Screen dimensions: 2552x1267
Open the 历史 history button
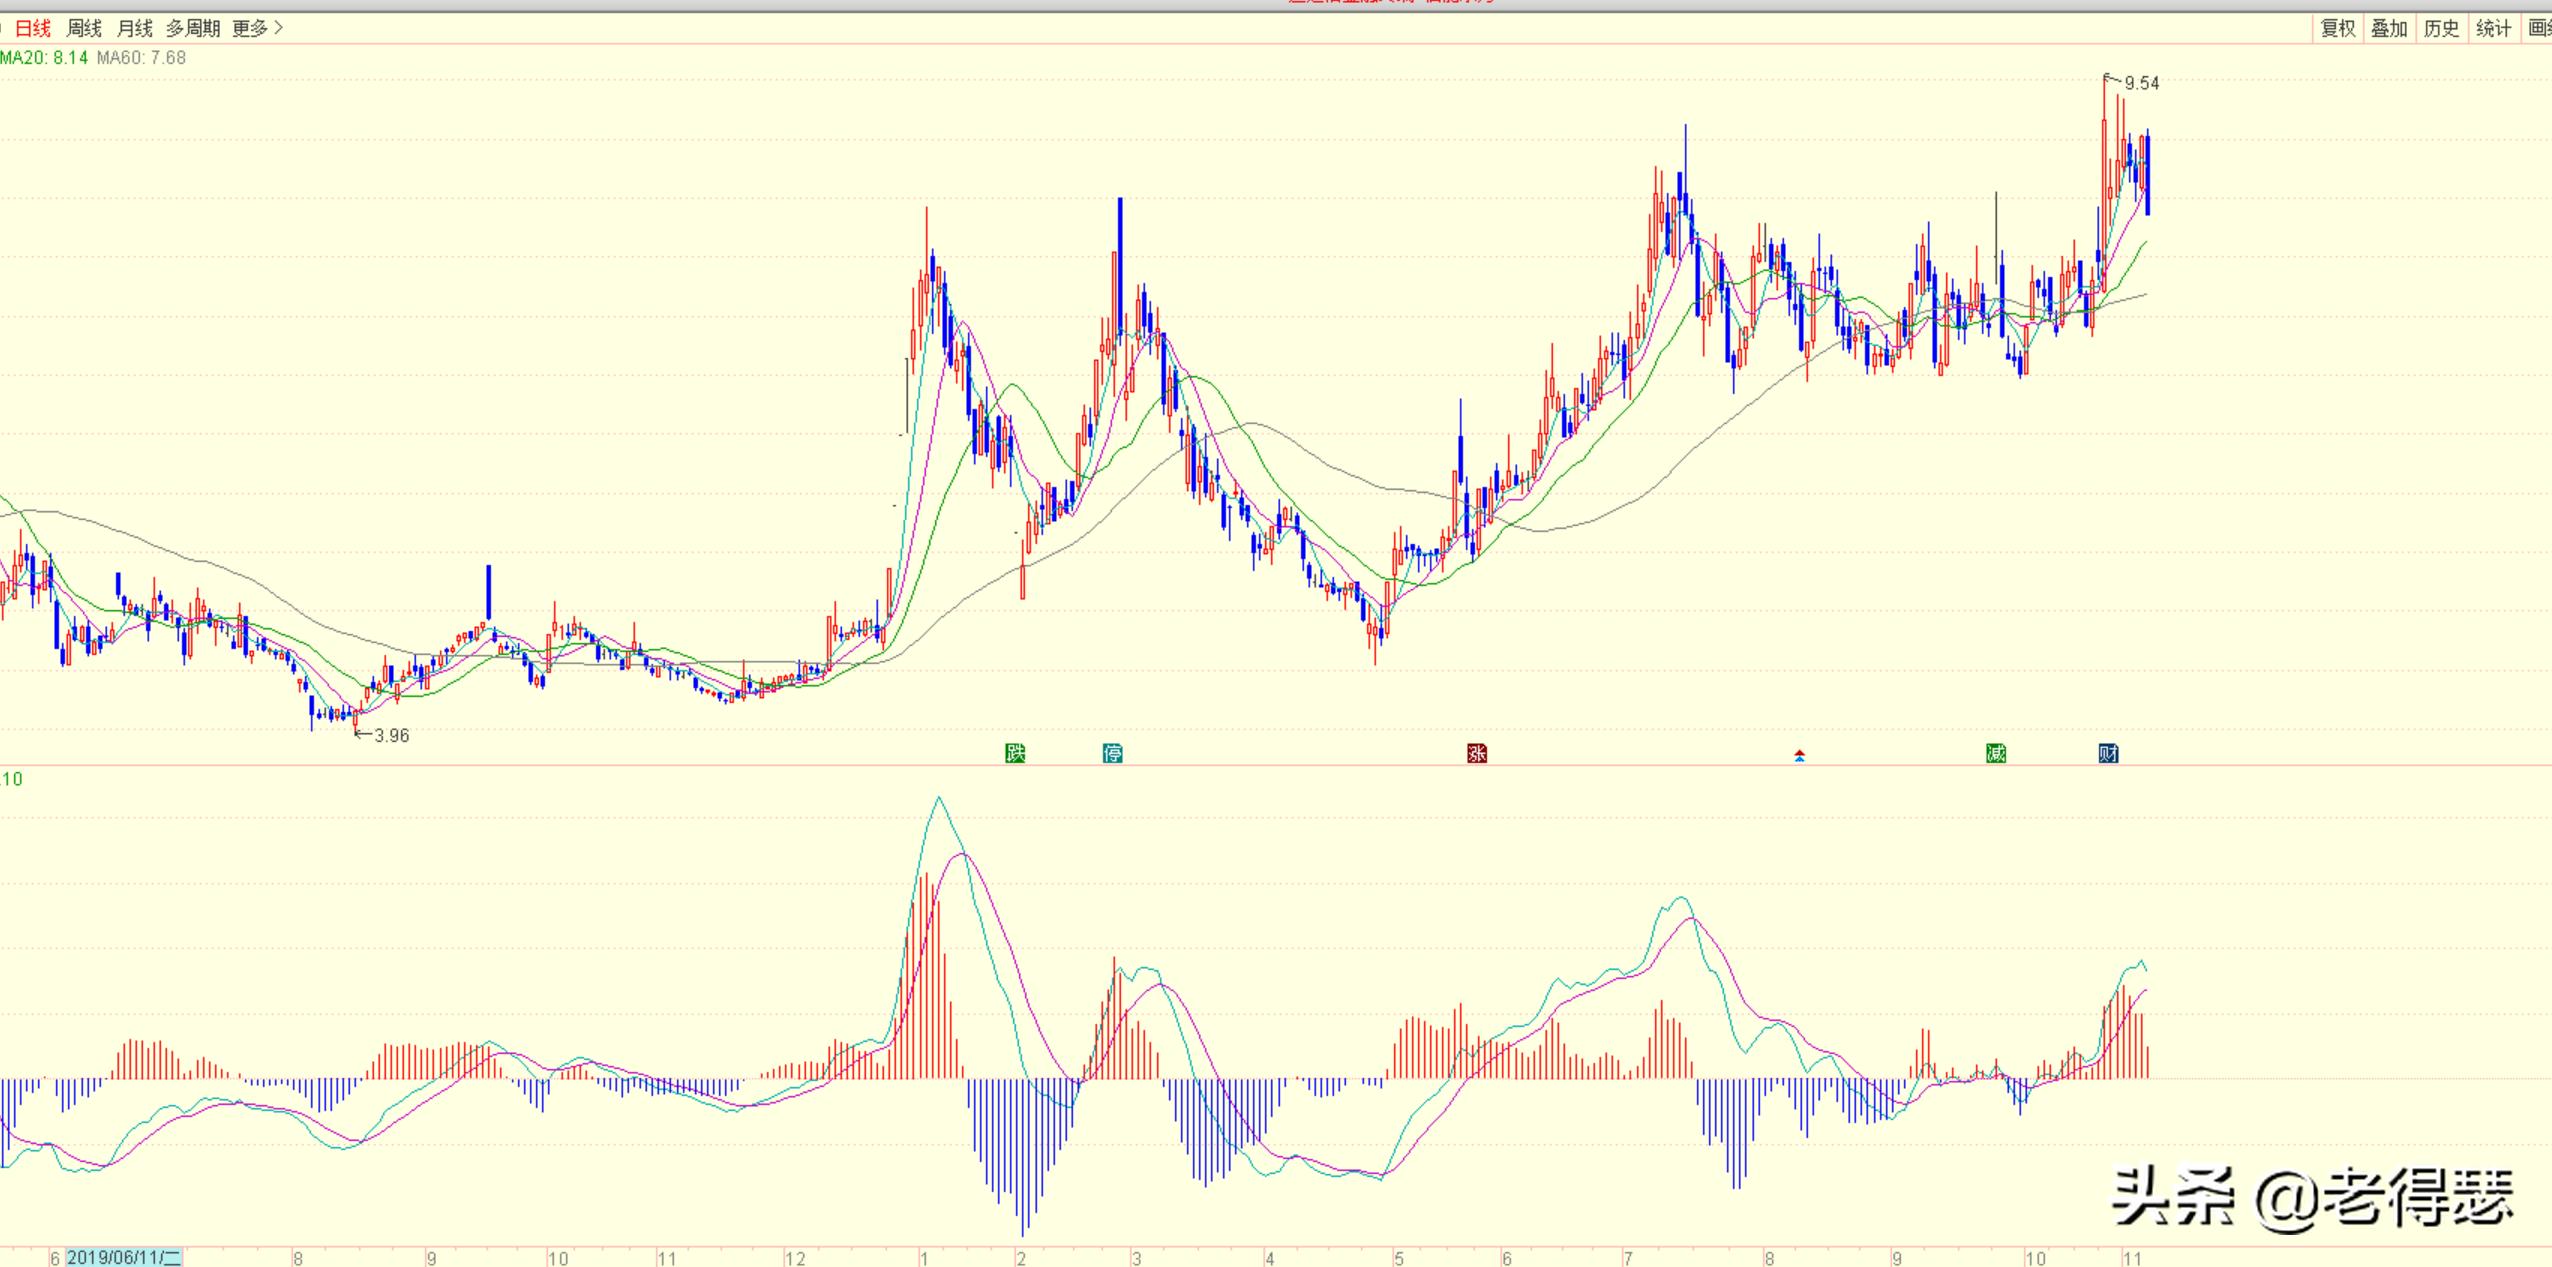pos(2441,28)
